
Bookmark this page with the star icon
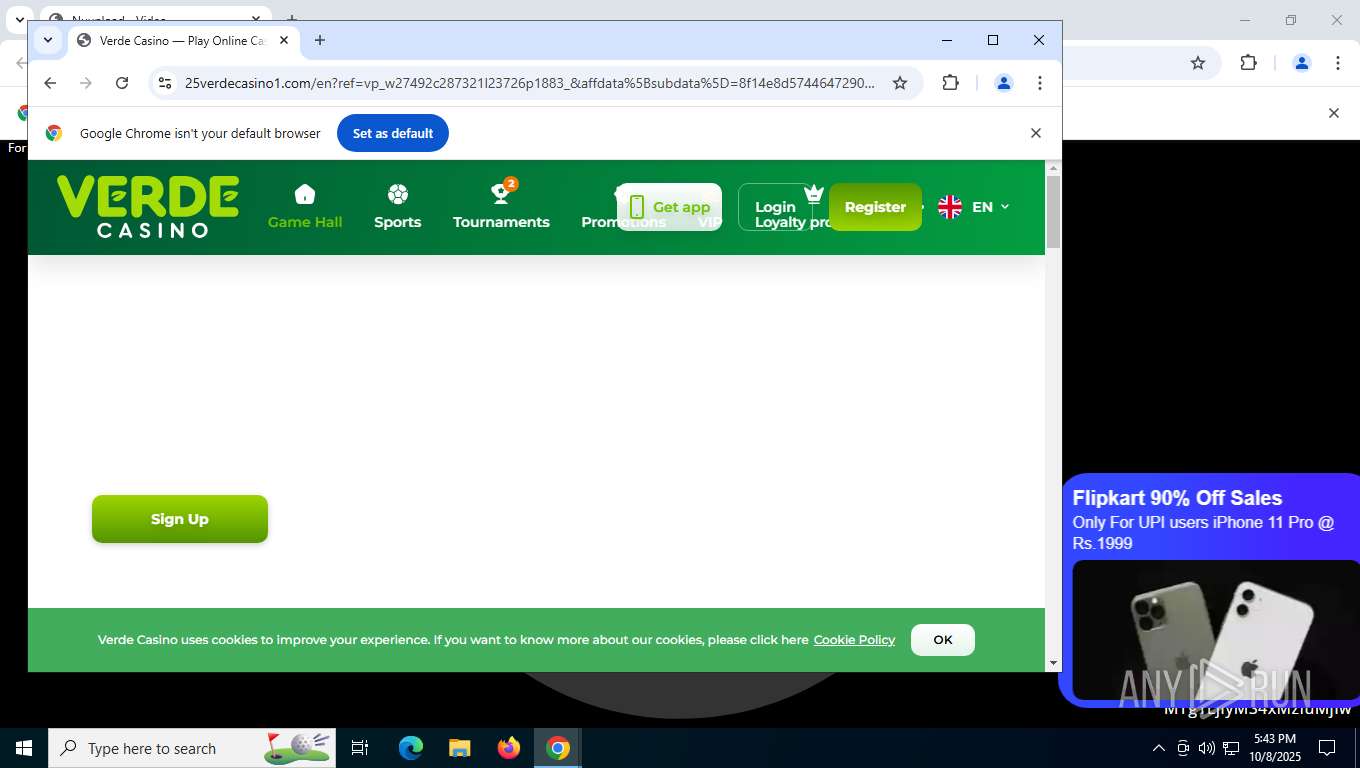900,83
